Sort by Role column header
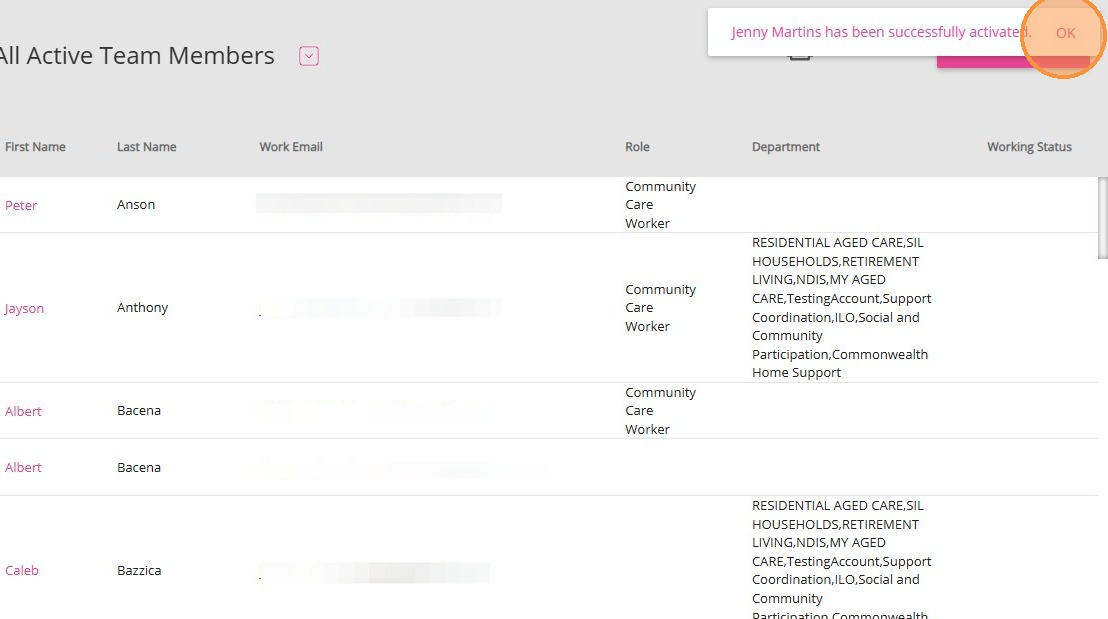Image resolution: width=1108 pixels, height=619 pixels. point(637,147)
